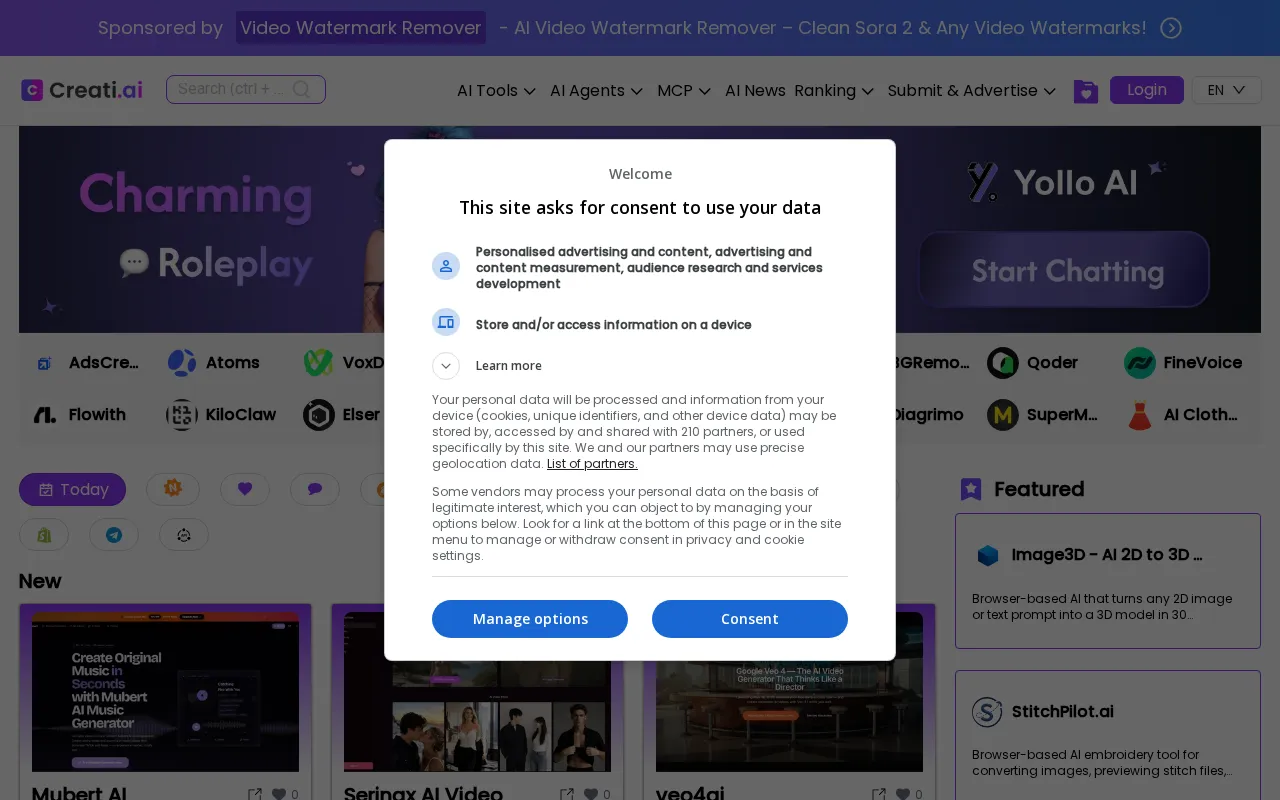The height and width of the screenshot is (800, 1280).
Task: Like Serinax AI Video with heart icon
Action: click(x=592, y=795)
